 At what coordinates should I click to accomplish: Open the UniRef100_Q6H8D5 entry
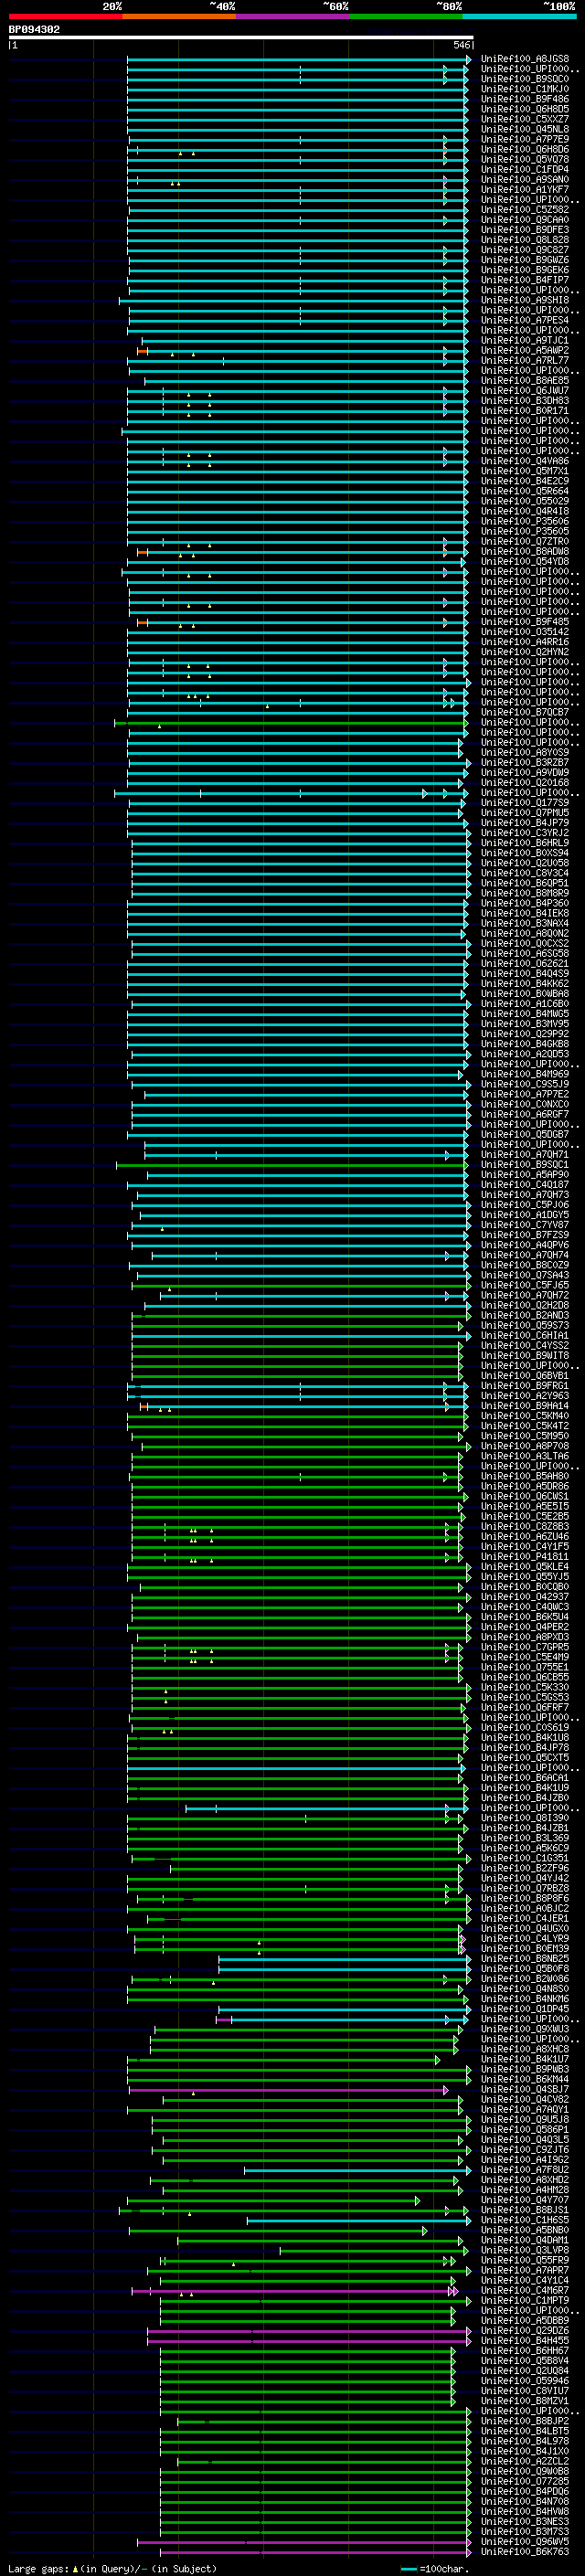pos(525,109)
